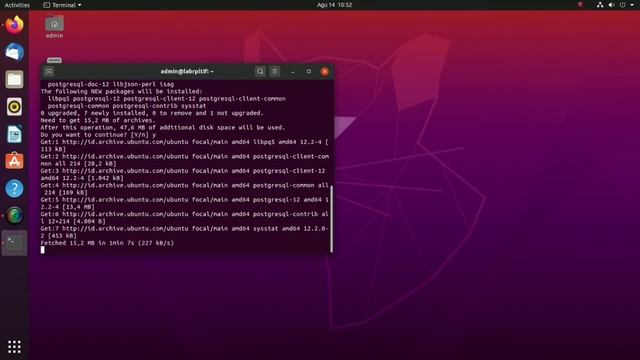The image size is (640, 360).
Task: Open Rhythmbox music player
Action: 14,107
